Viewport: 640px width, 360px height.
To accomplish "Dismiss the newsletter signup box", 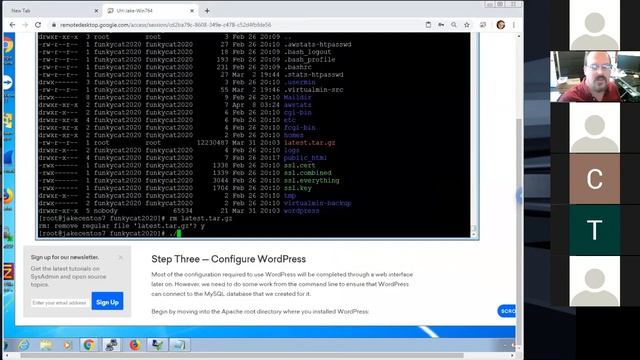I will tap(120, 257).
